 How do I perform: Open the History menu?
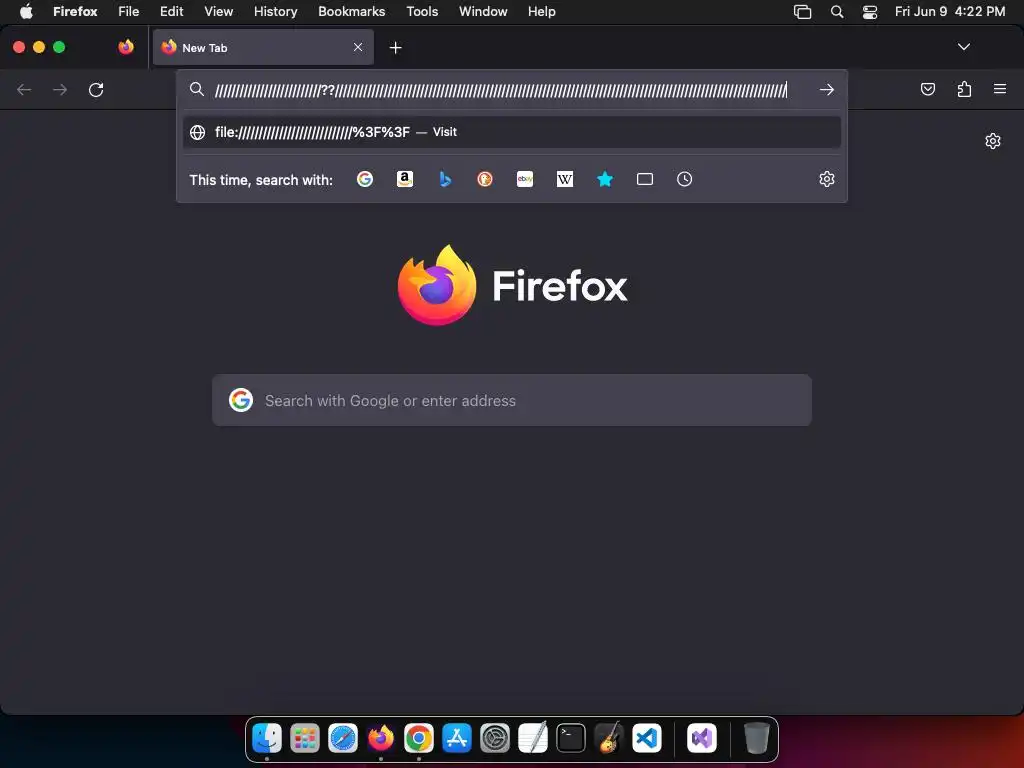(276, 11)
